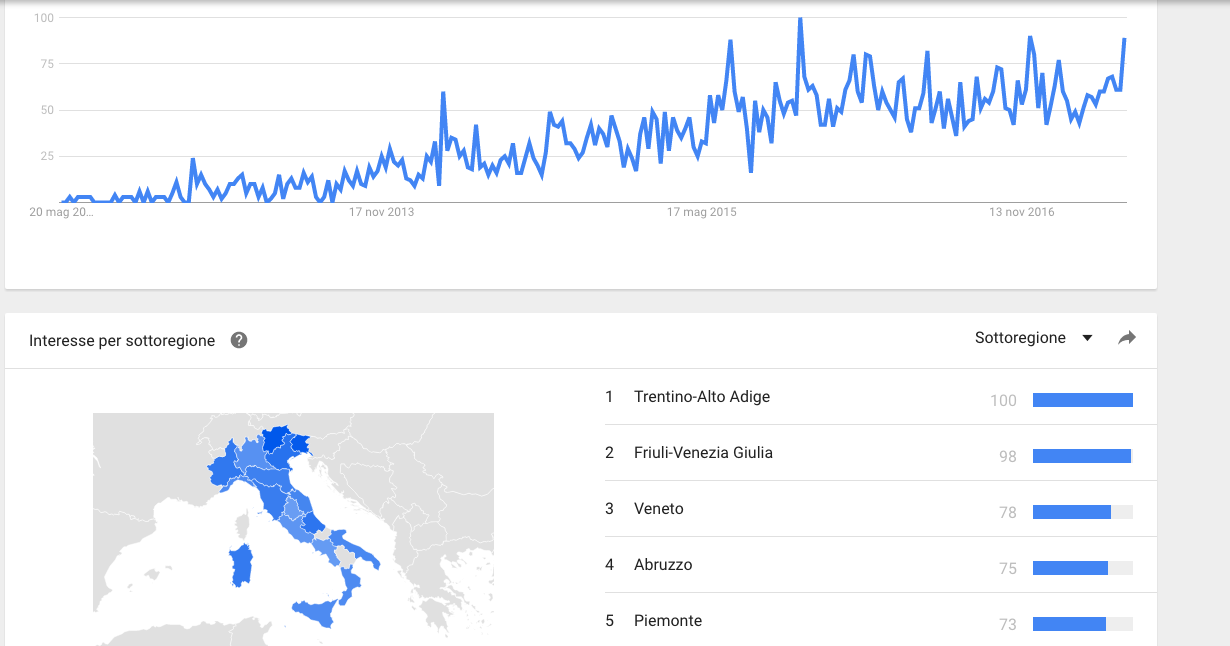
Task: Share the subregion interest card
Action: click(x=1127, y=338)
